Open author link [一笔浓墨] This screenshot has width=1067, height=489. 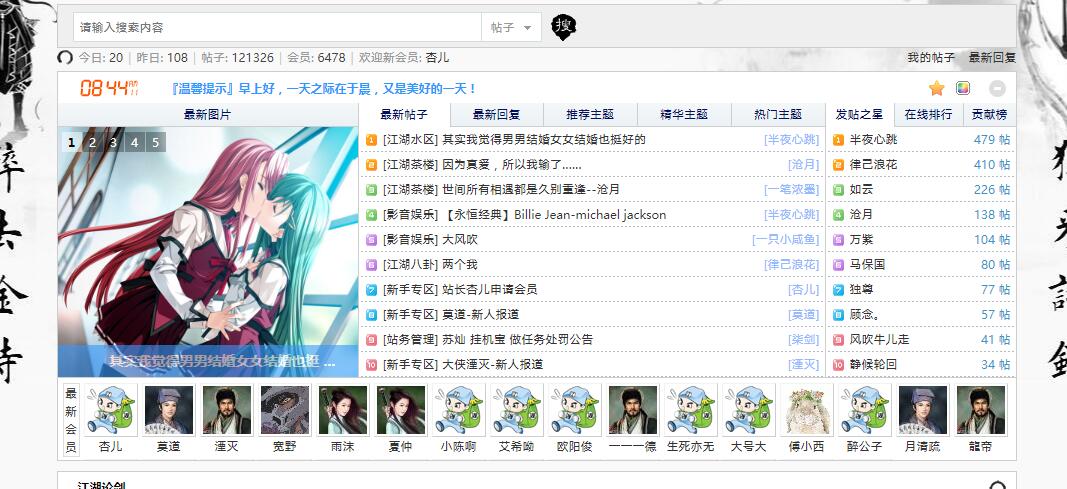click(791, 189)
